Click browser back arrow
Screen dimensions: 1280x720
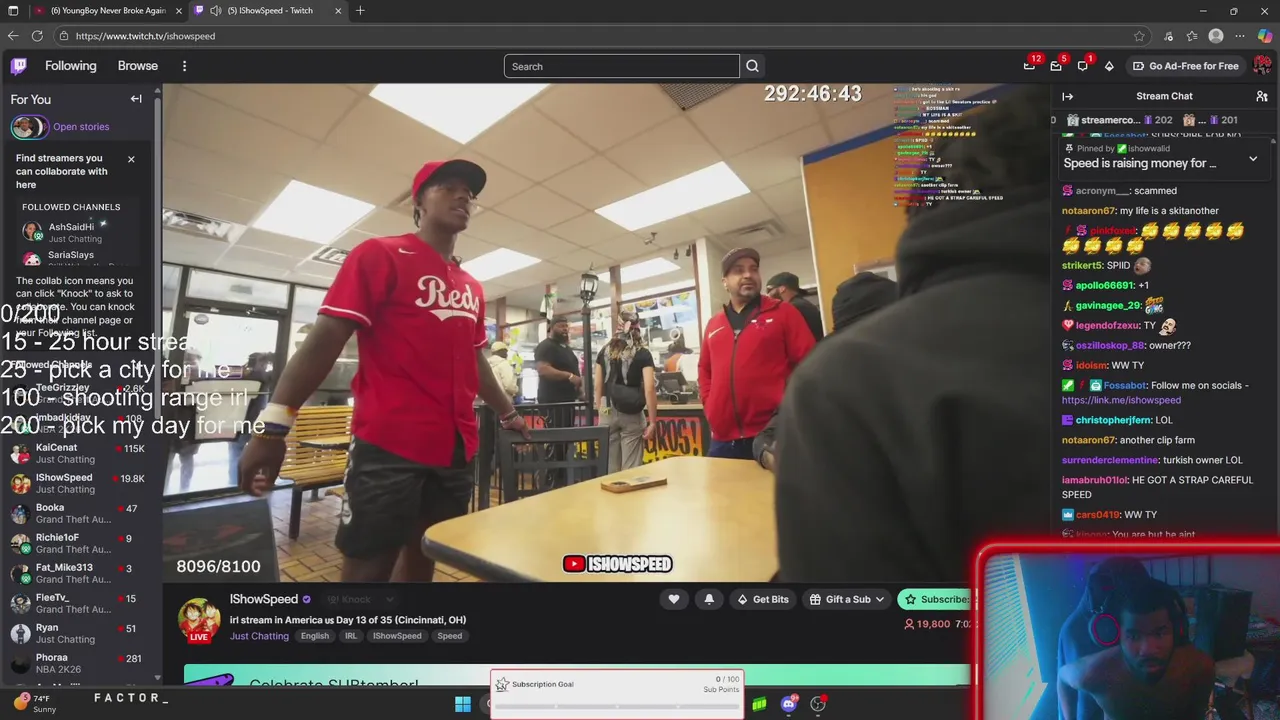13,36
